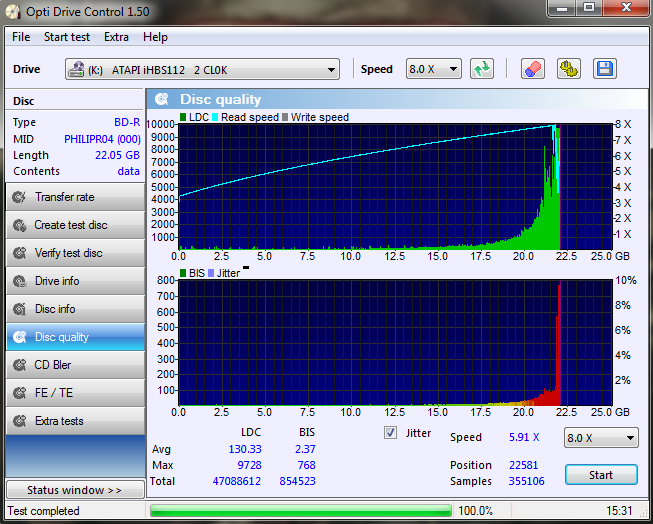Switch to Transfer rate test

click(x=75, y=197)
